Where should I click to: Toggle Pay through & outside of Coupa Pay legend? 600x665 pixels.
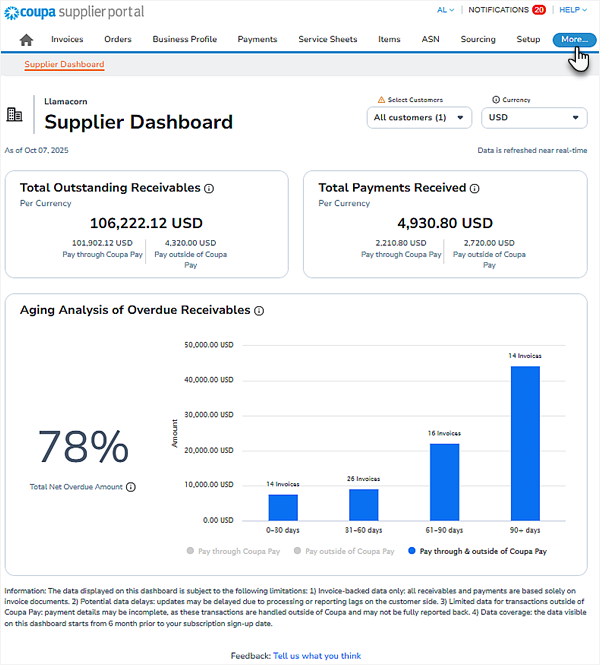coord(476,550)
